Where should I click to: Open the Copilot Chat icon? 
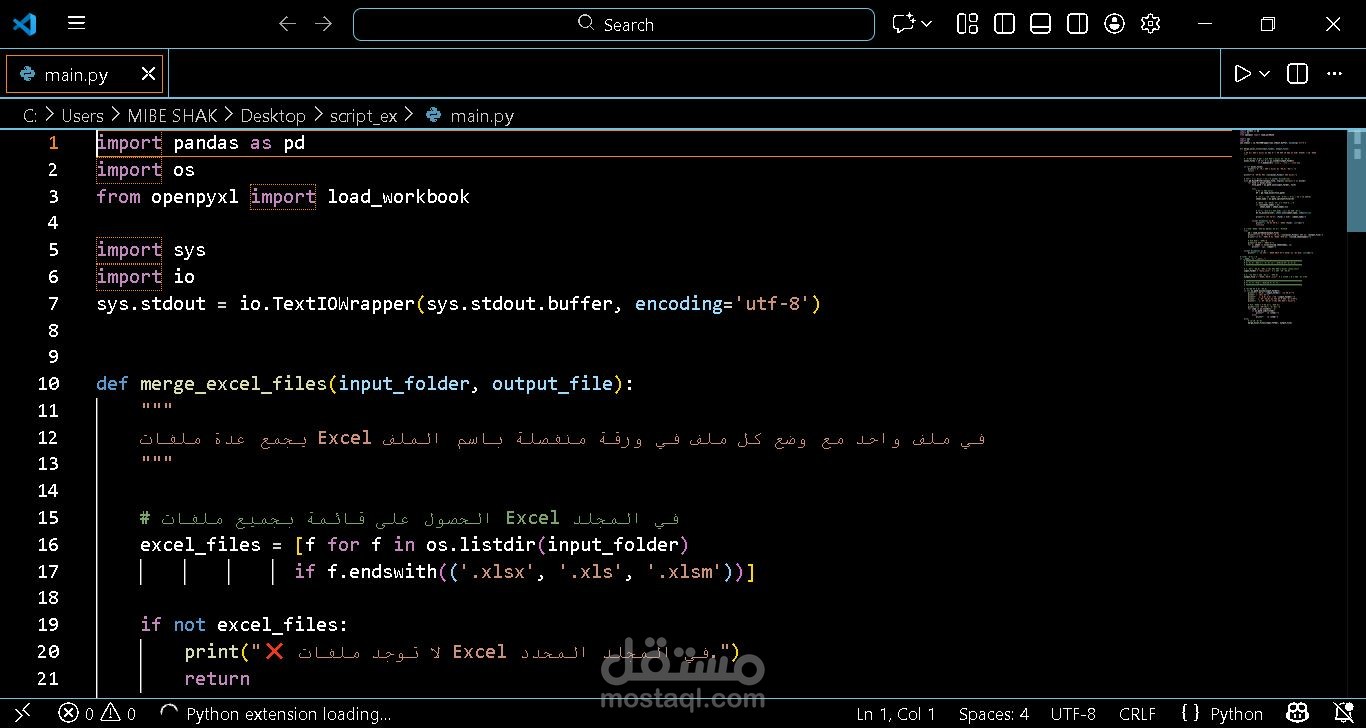click(x=903, y=24)
